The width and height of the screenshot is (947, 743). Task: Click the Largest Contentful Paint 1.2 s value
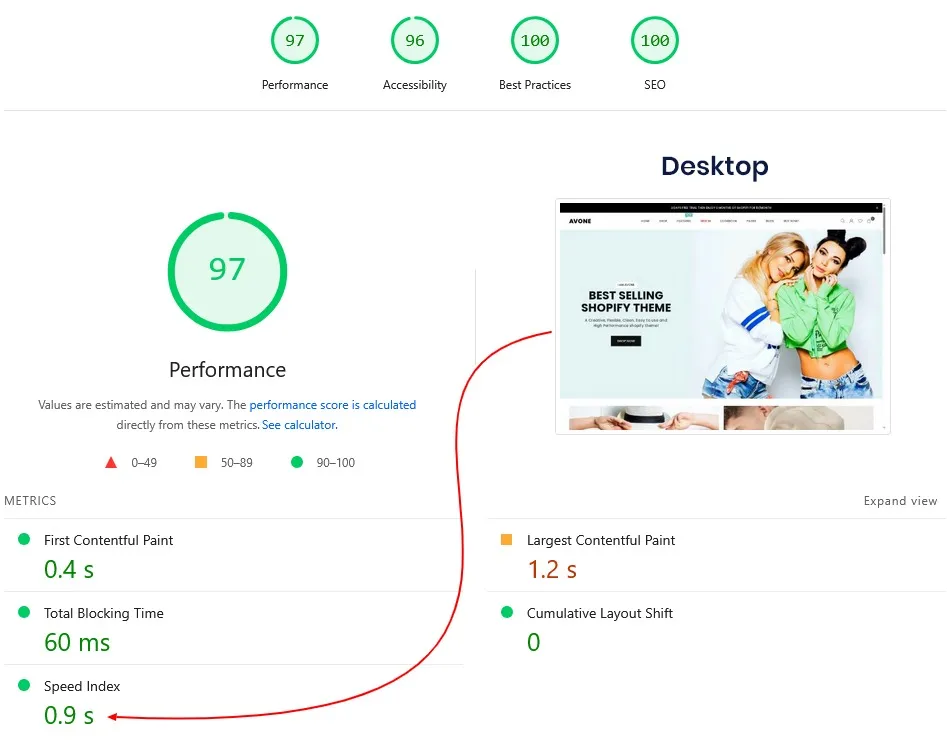pyautogui.click(x=552, y=570)
